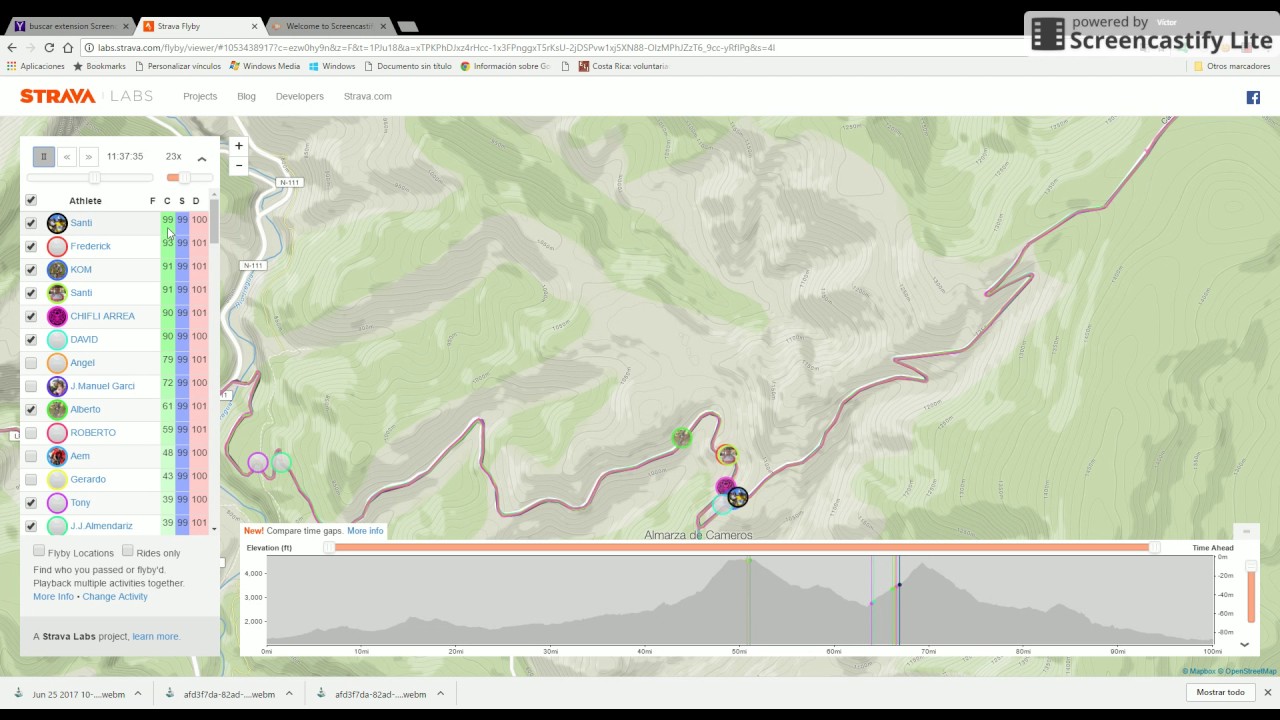Click the Change Activity link
Viewport: 1280px width, 720px height.
click(x=115, y=597)
